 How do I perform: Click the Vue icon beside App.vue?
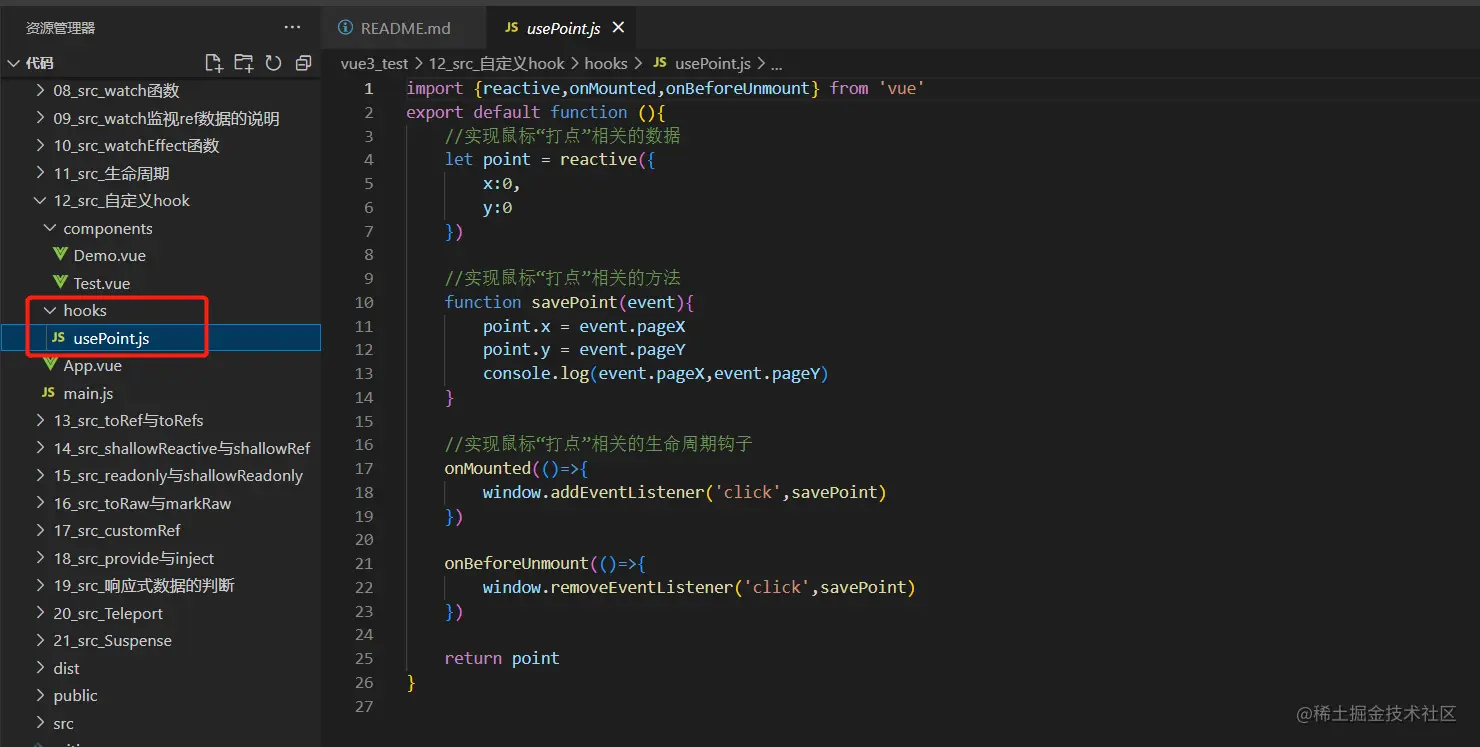point(50,365)
